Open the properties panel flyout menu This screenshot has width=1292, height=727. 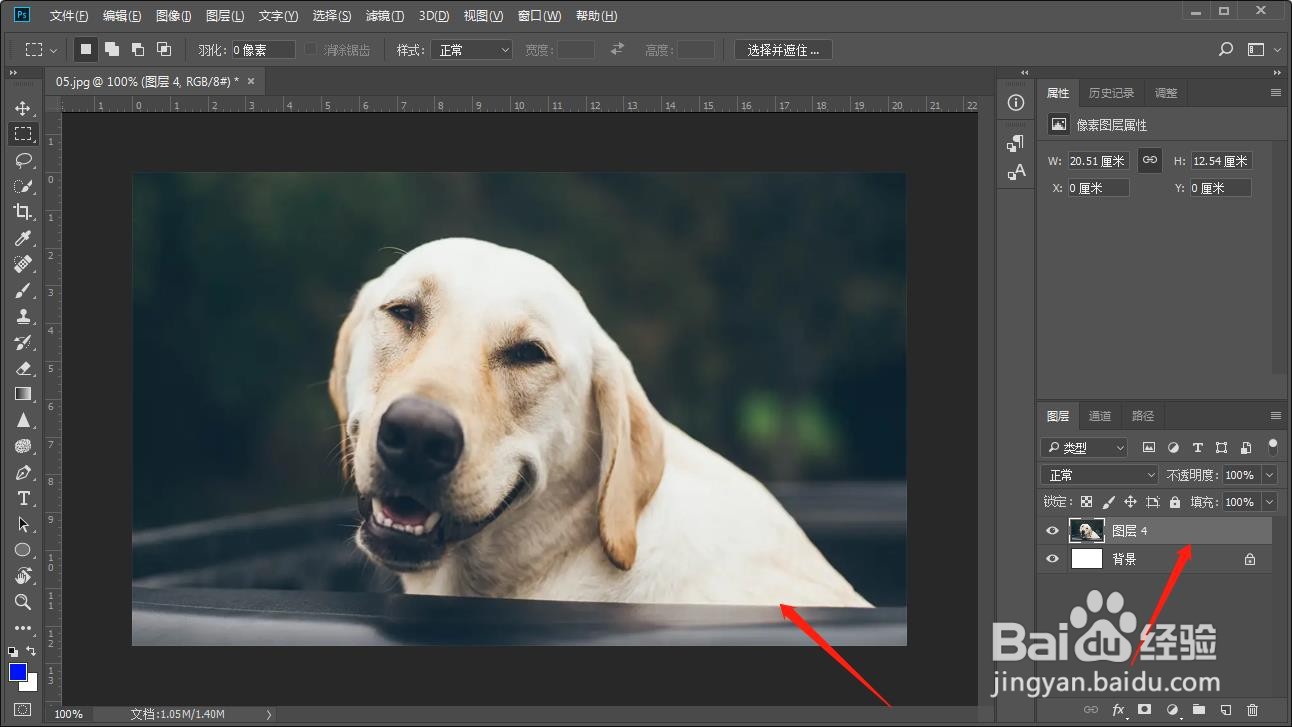1275,93
